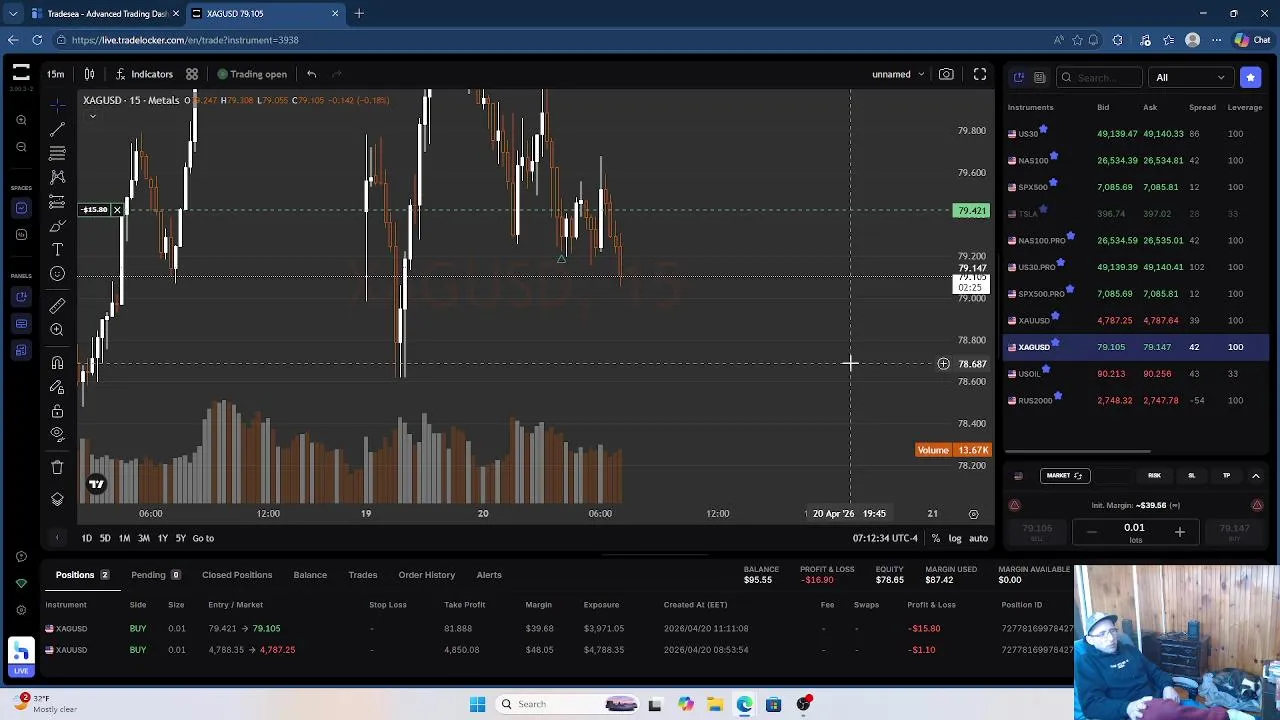Select the brush drawing tool
Screen dimensions: 1280x720
57,226
